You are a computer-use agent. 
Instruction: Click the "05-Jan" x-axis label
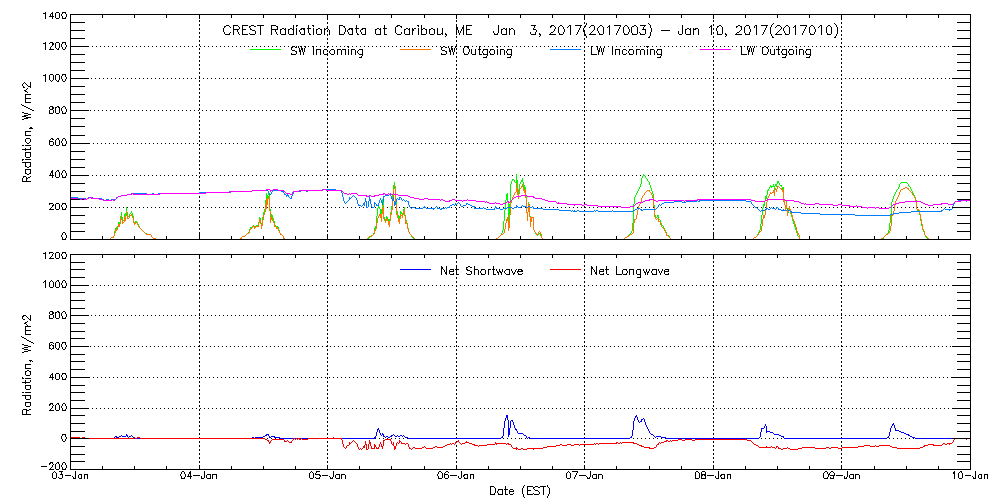[327, 476]
